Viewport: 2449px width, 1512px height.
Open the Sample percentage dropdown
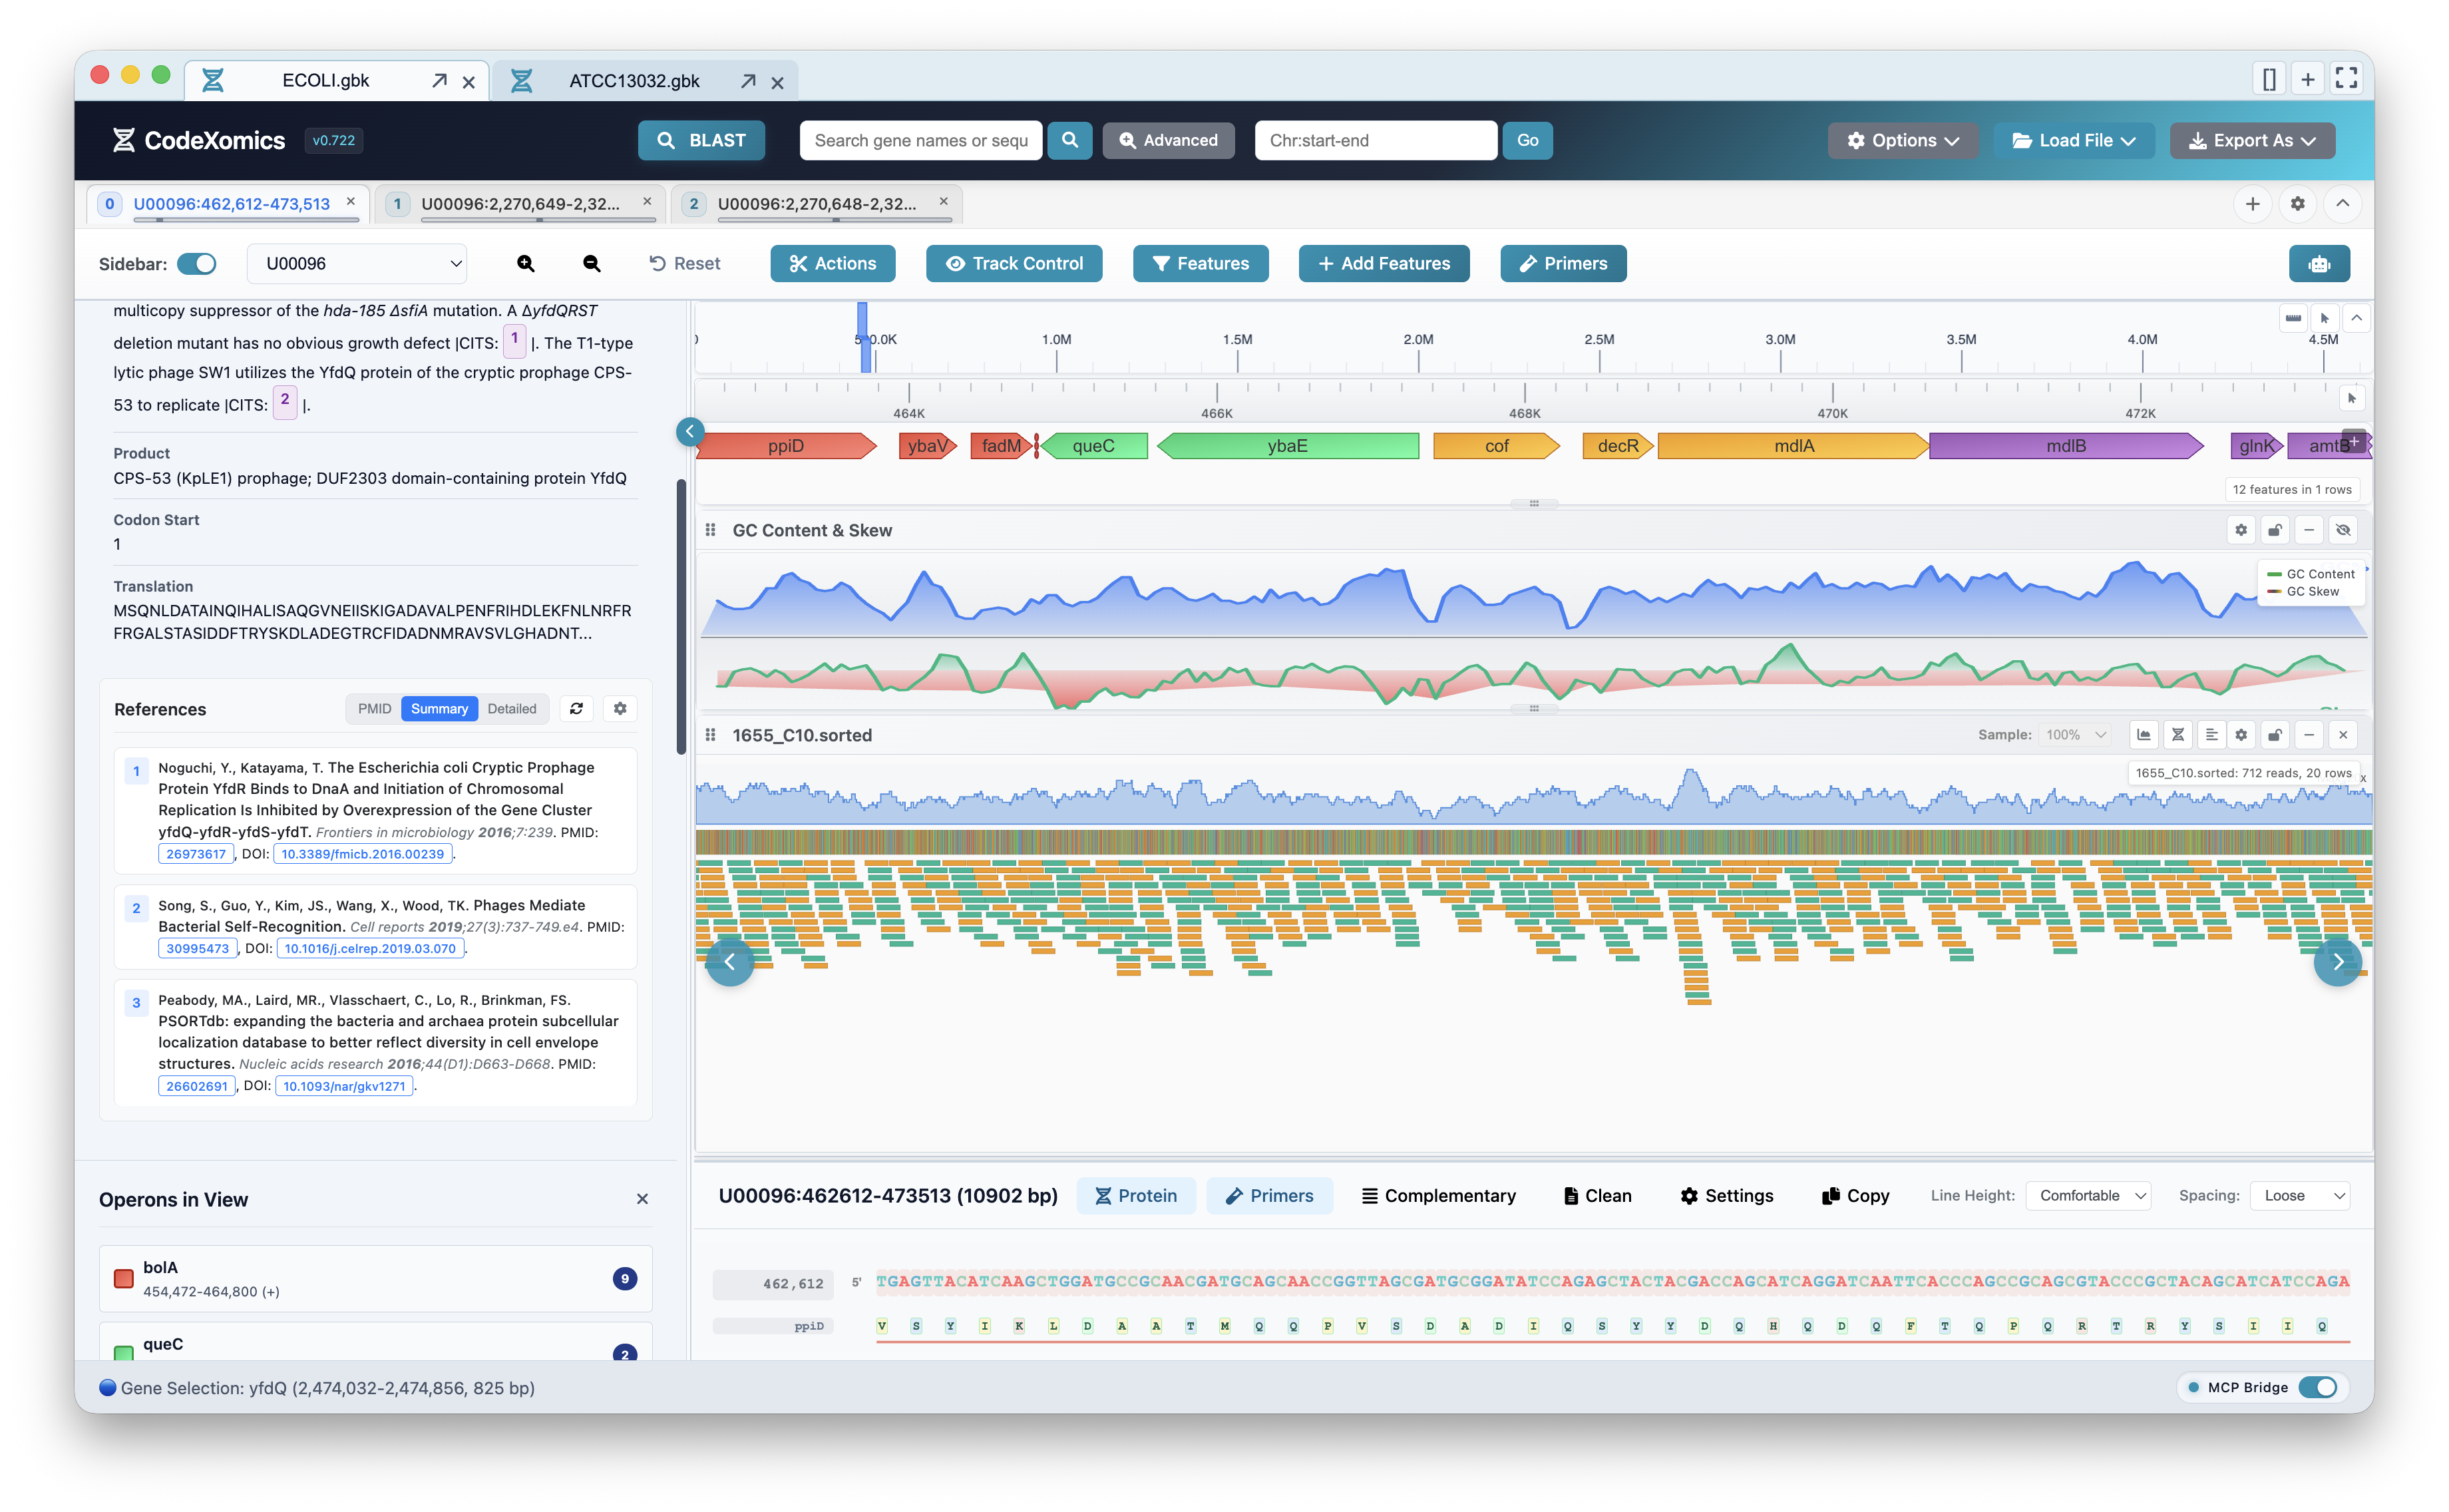pos(2075,735)
